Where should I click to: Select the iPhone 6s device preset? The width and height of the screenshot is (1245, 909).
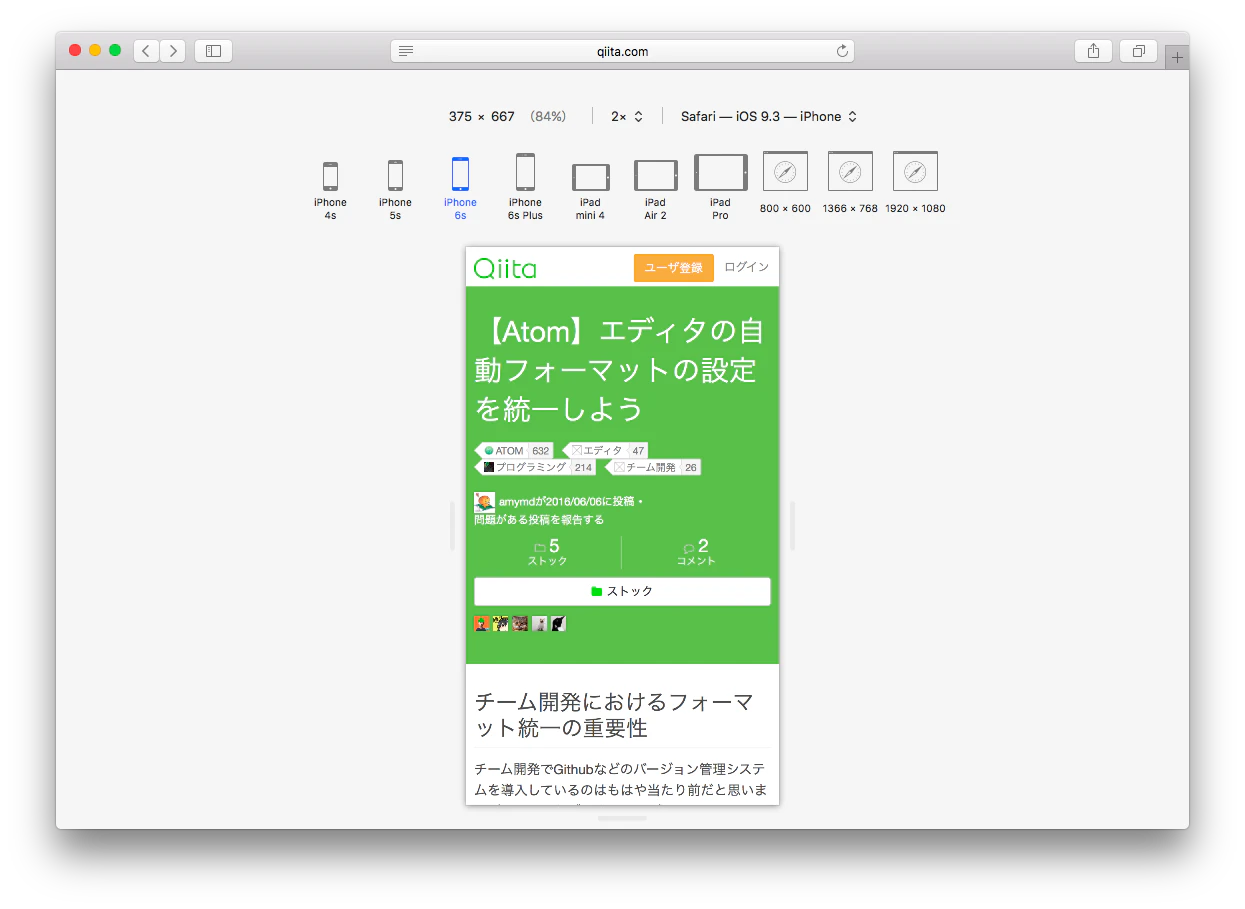(460, 188)
